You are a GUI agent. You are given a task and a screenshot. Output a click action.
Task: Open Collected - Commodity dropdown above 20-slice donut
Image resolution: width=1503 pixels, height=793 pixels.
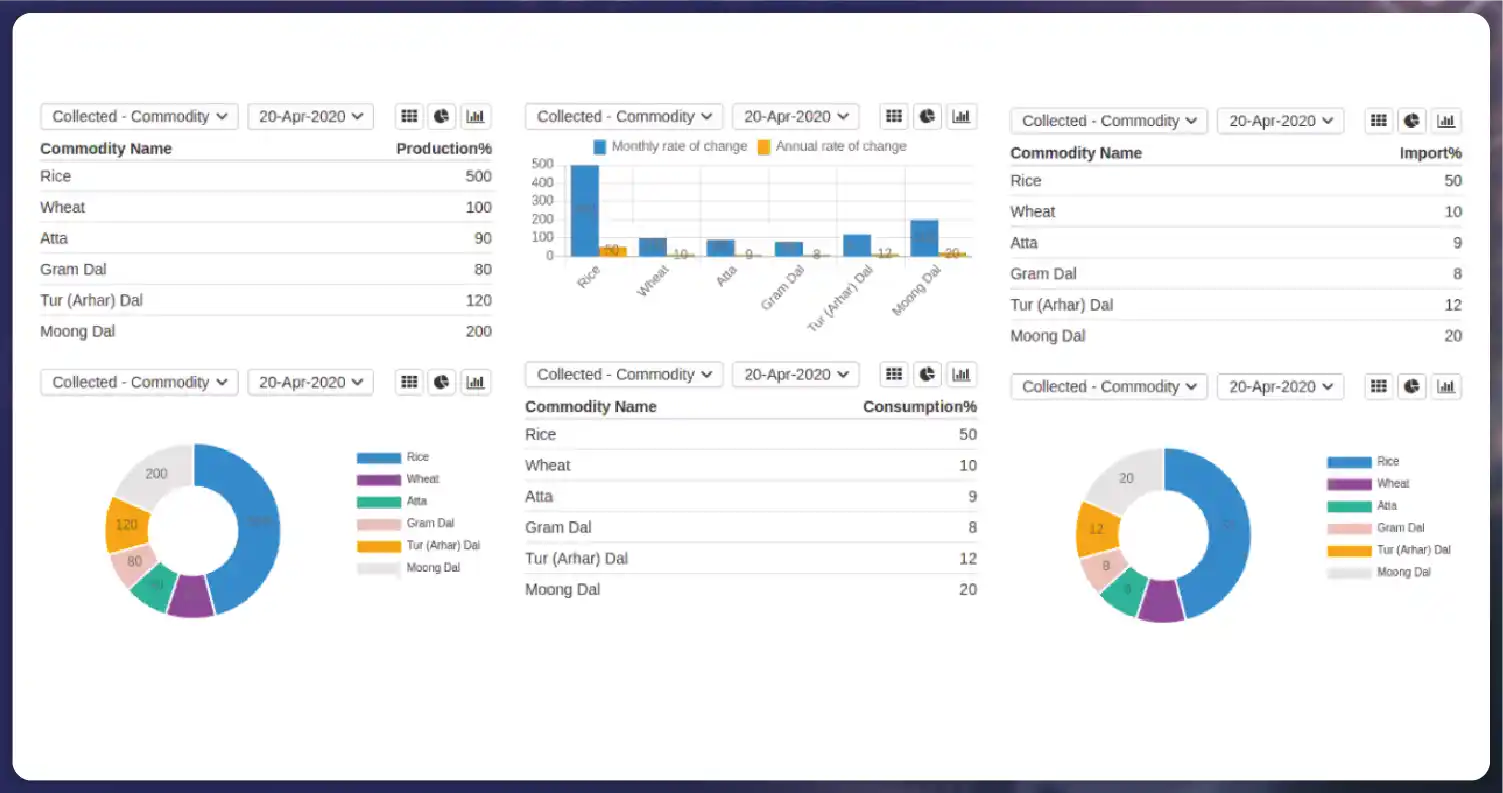[1109, 386]
